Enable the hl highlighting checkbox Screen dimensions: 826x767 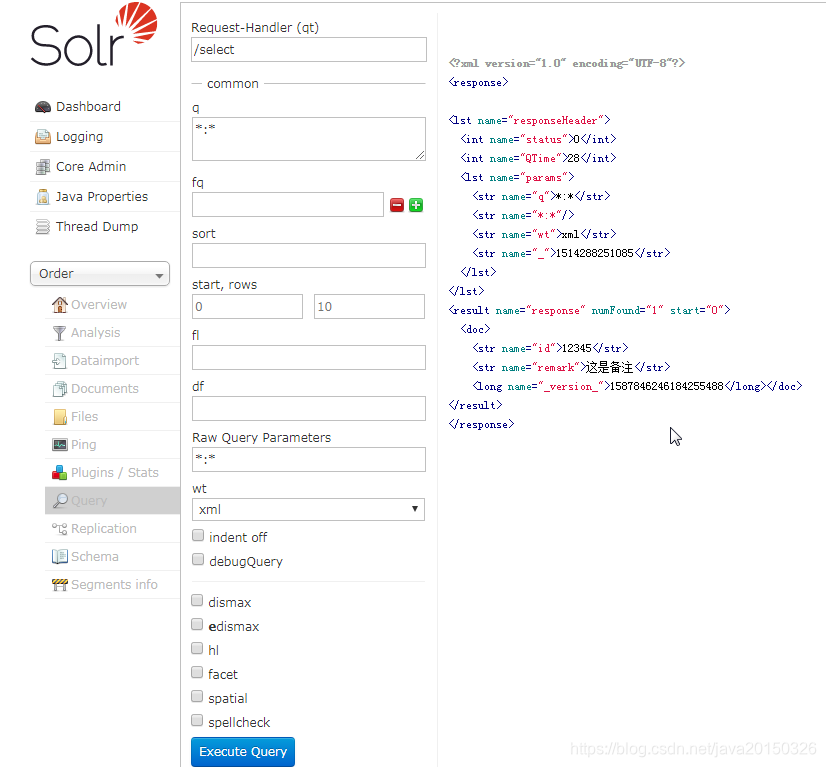tap(196, 648)
